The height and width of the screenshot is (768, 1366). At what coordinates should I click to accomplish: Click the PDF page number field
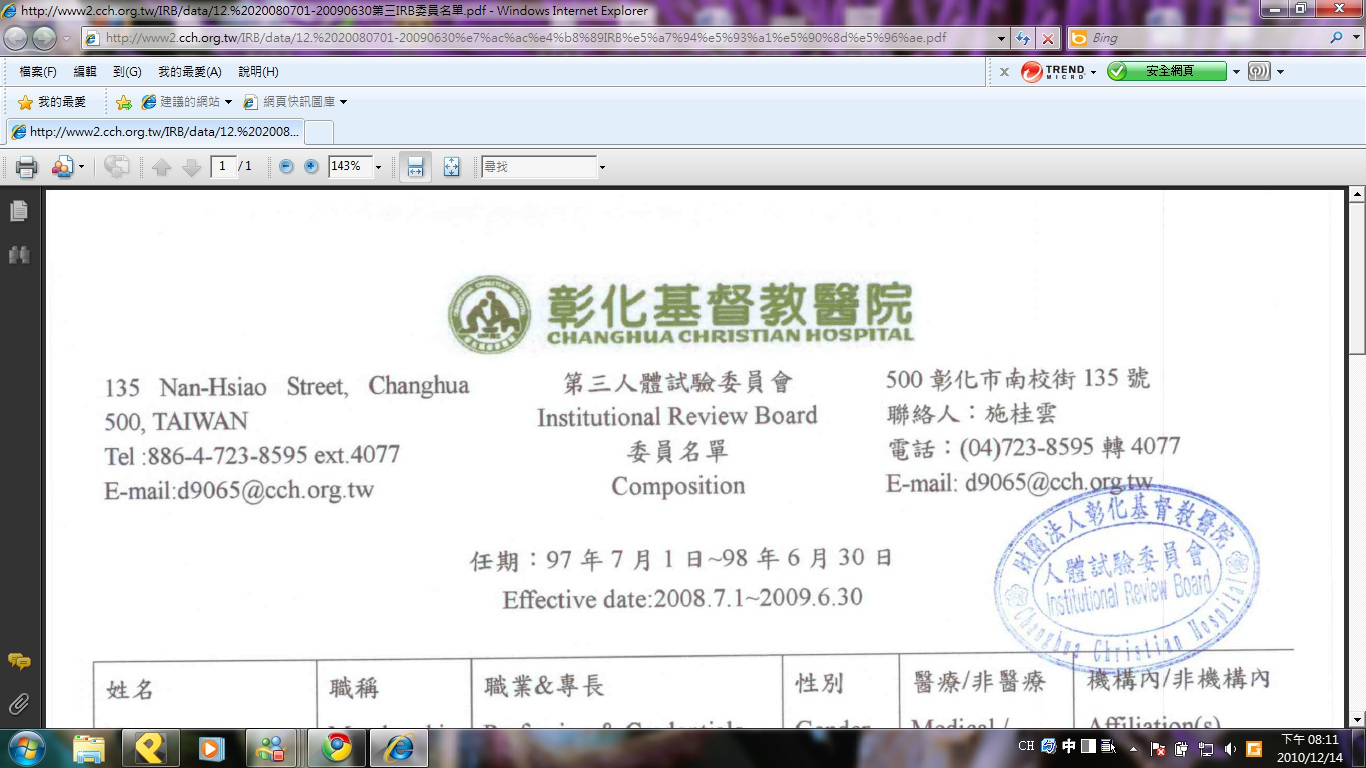pyautogui.click(x=223, y=167)
